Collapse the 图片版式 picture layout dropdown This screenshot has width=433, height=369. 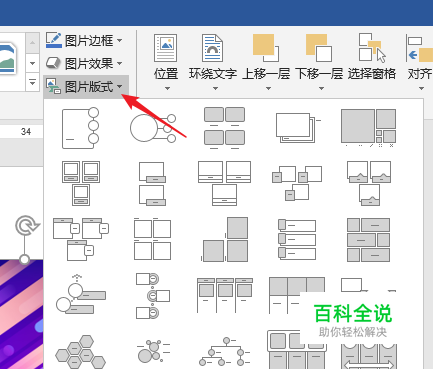pos(85,87)
